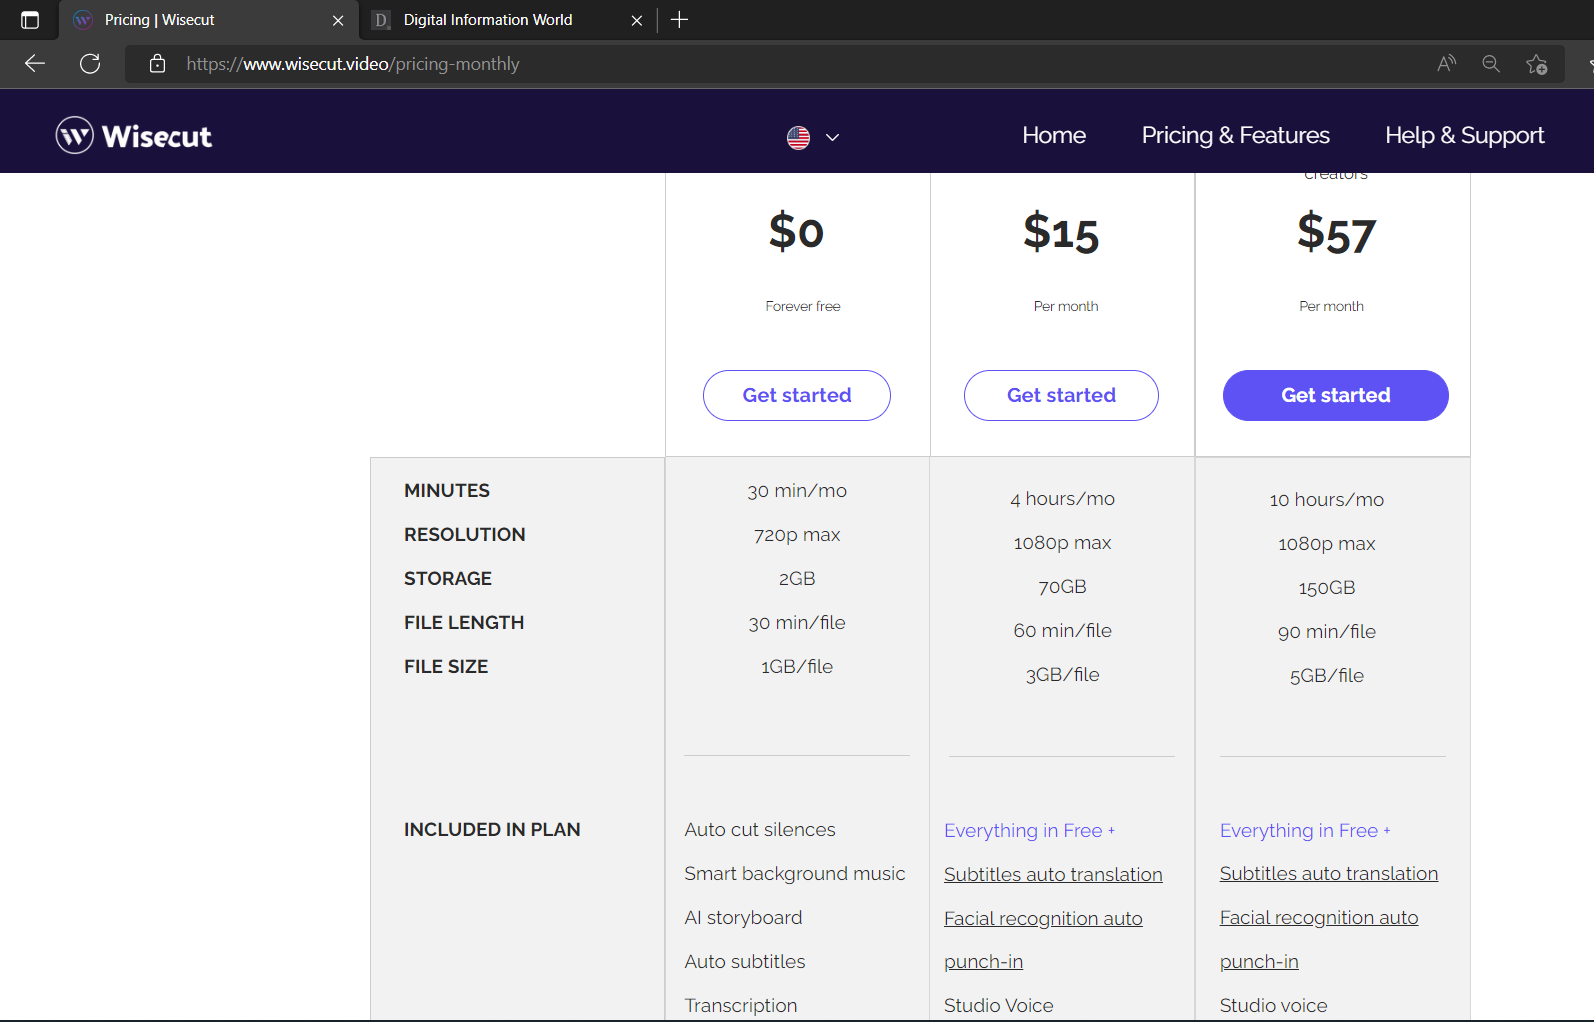The image size is (1594, 1022).
Task: Reload the Wisecut pricing page
Action: [x=90, y=64]
